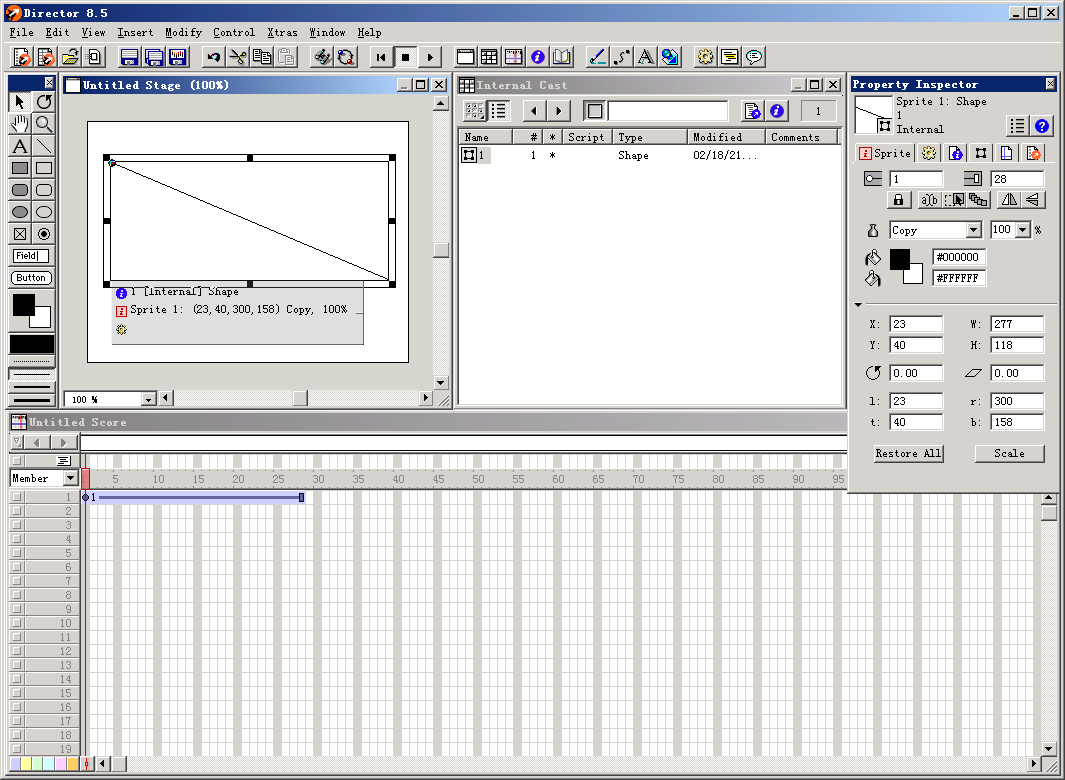Click background color chip in Property Inspector

click(x=915, y=274)
